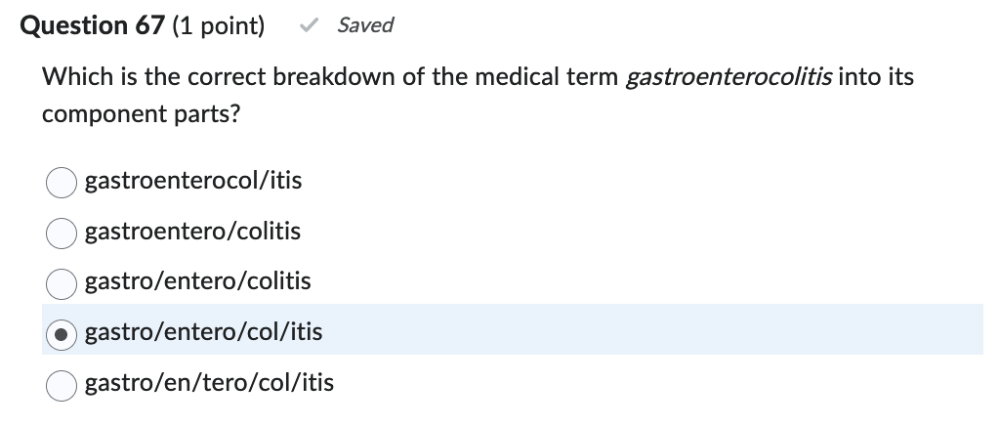Pick the gastro/entero/colitis radio option

(x=62, y=282)
